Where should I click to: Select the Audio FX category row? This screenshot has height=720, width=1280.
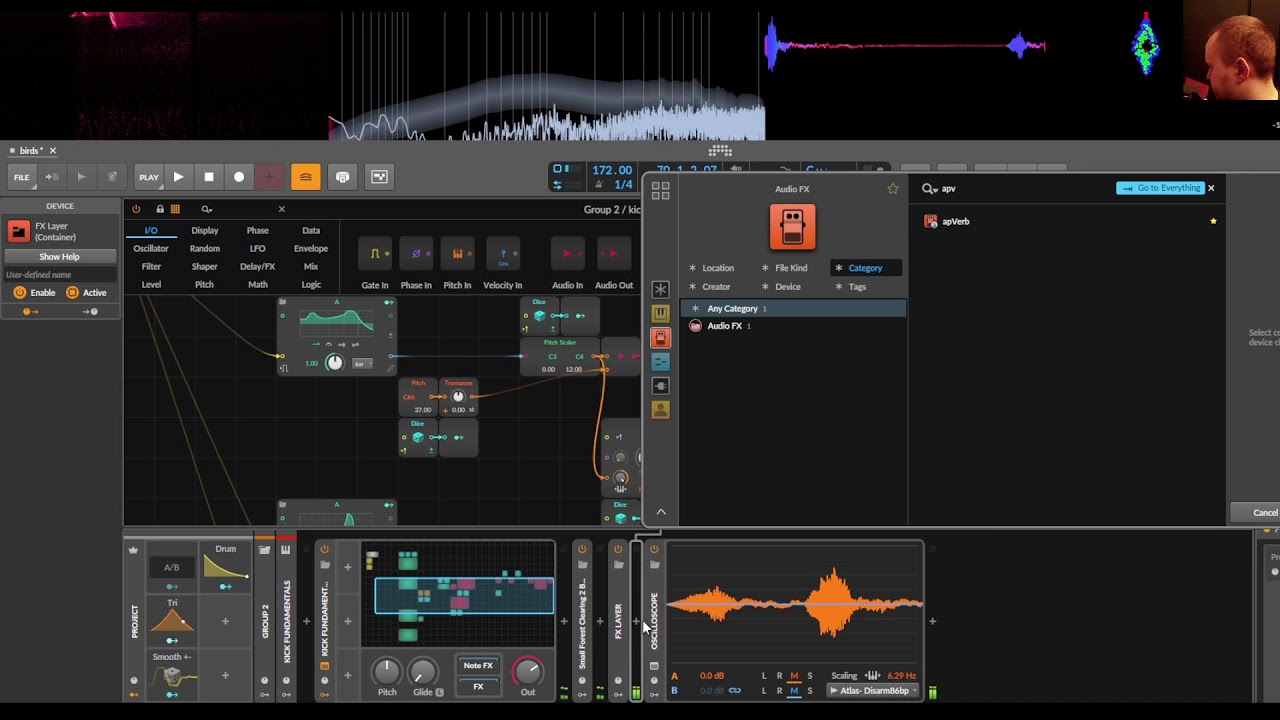pos(794,326)
